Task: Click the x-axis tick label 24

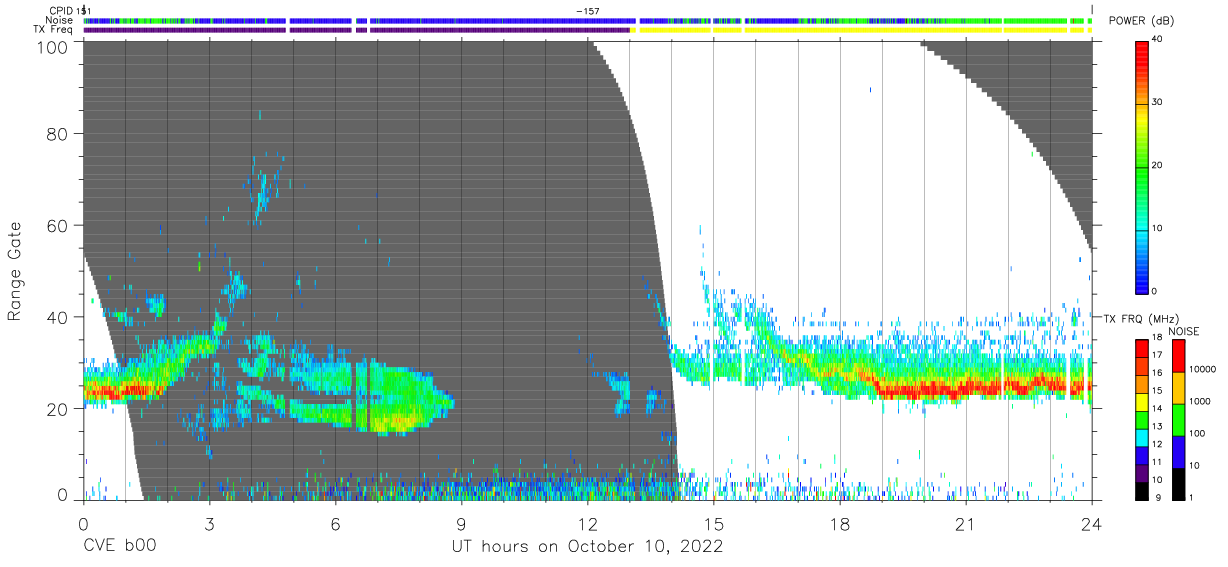Action: (x=1091, y=524)
